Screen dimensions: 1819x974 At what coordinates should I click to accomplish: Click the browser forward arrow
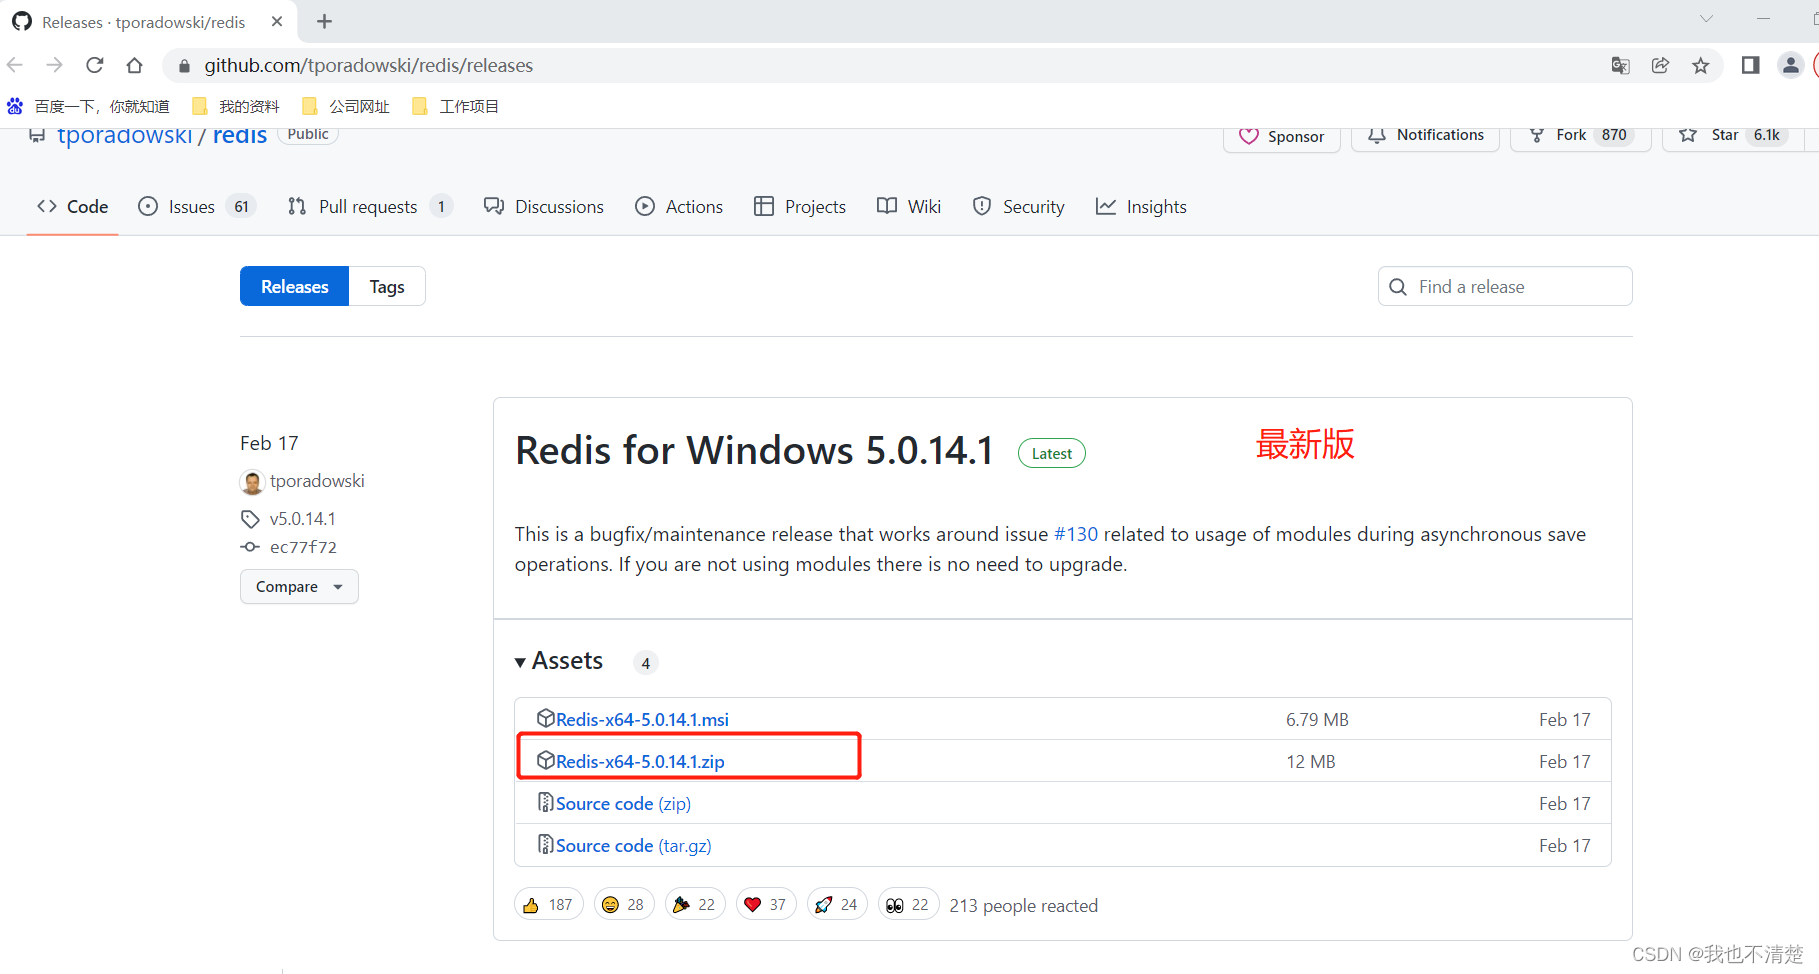coord(54,65)
